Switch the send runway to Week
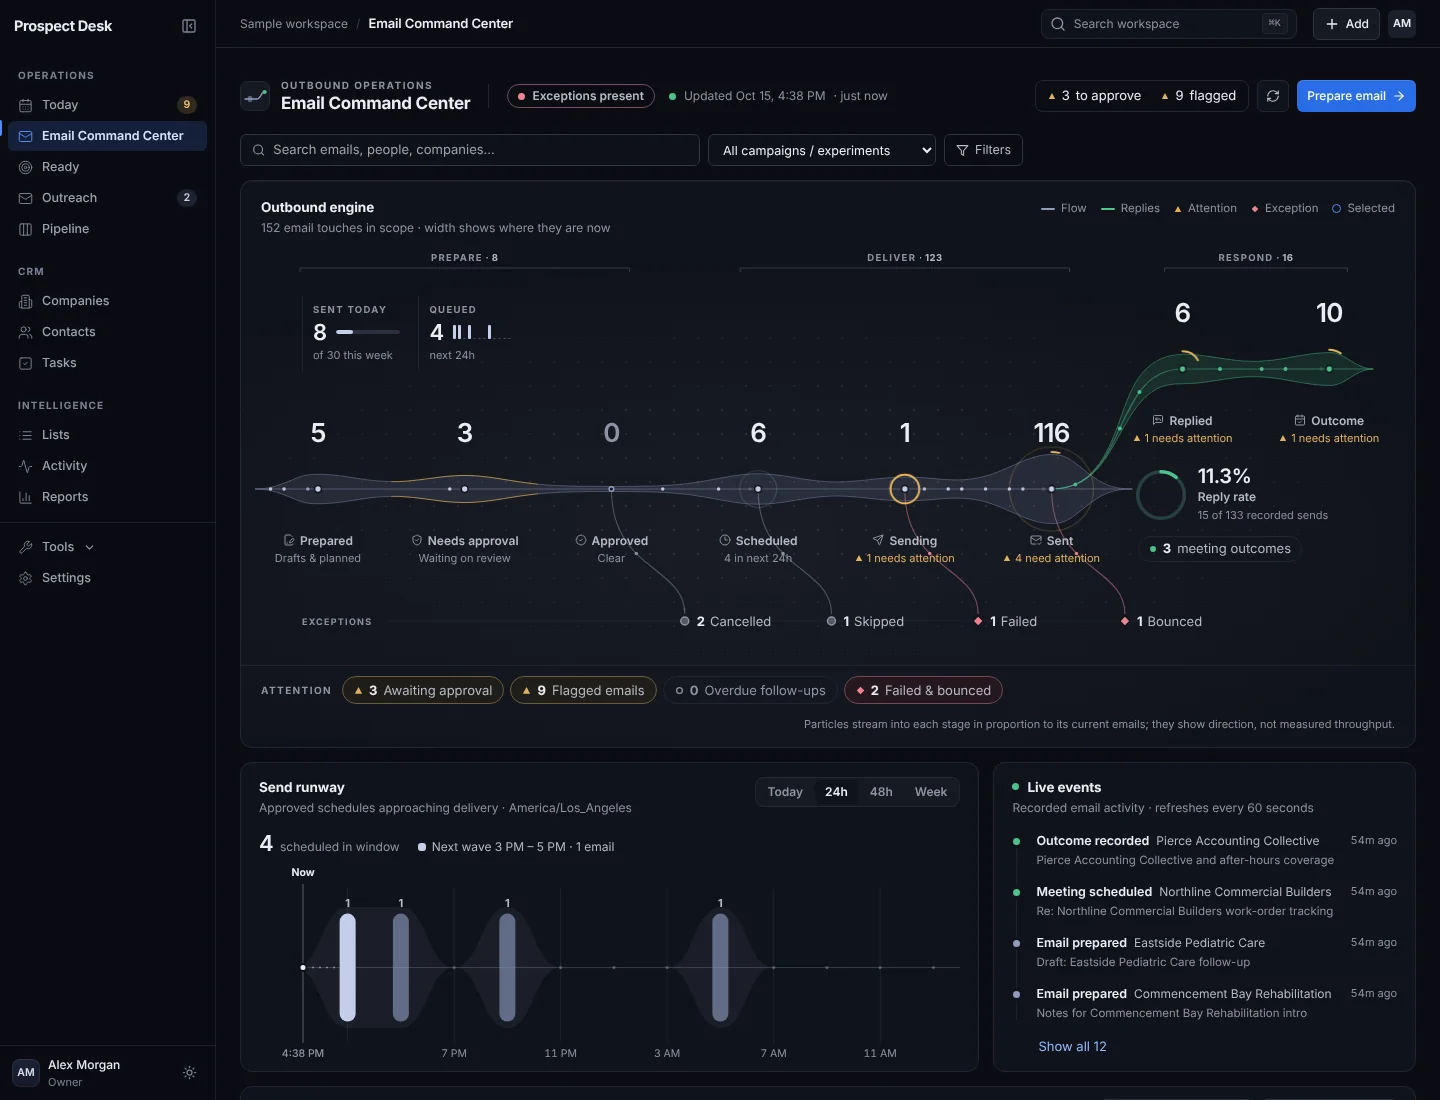This screenshot has height=1100, width=1440. (931, 792)
